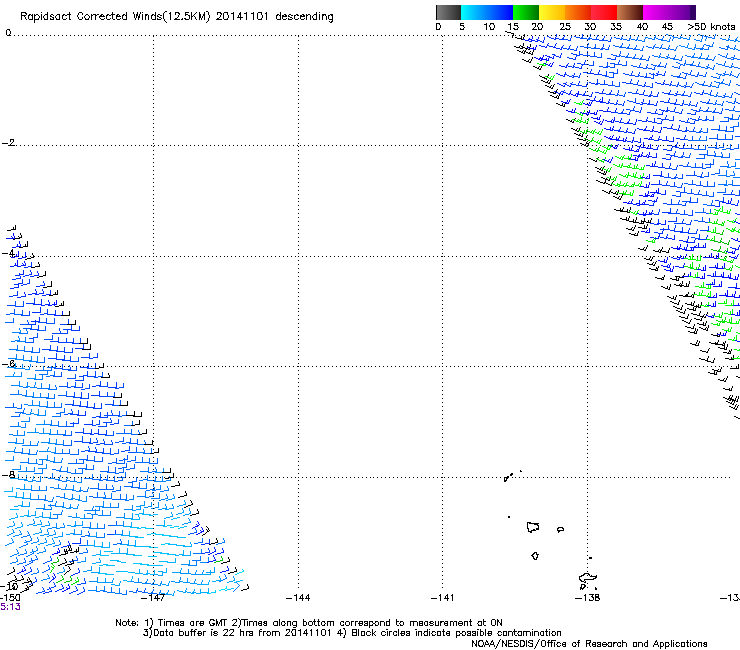740x650 pixels.
Task: Click the blue 10-15 knots color band
Action: click(x=500, y=12)
